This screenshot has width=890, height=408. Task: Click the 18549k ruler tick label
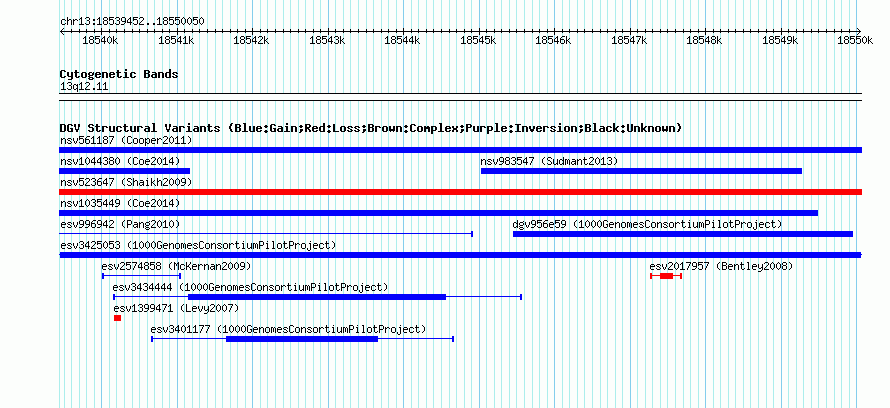click(780, 40)
